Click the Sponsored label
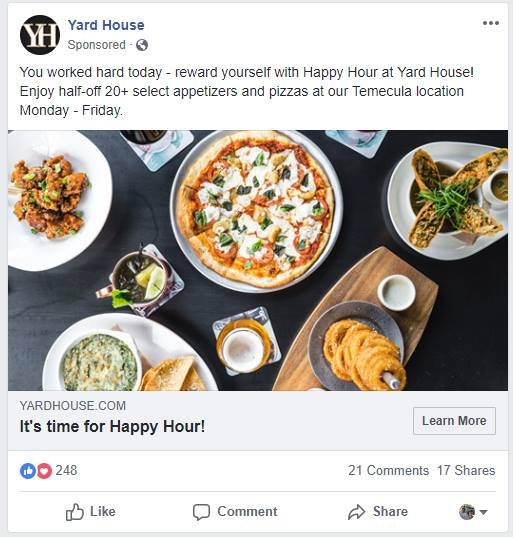Screen dimensions: 513x537 (97, 45)
